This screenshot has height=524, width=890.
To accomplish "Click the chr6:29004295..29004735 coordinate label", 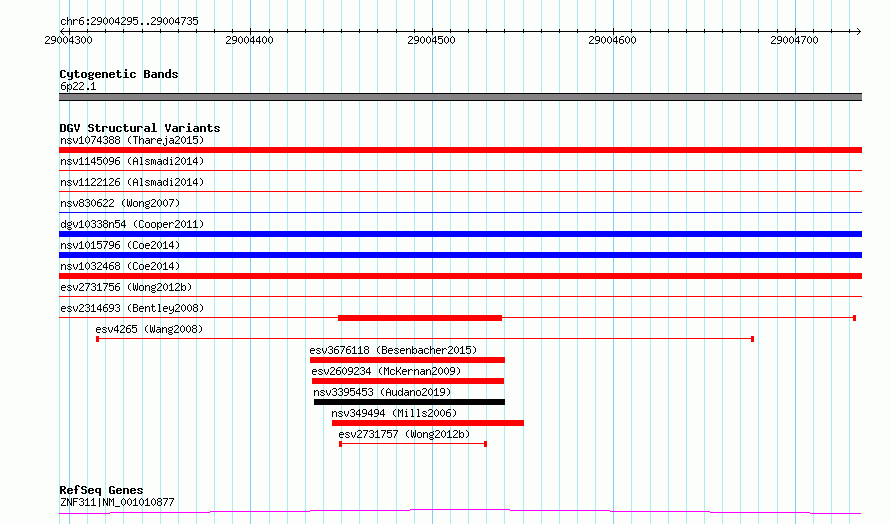I will (129, 22).
